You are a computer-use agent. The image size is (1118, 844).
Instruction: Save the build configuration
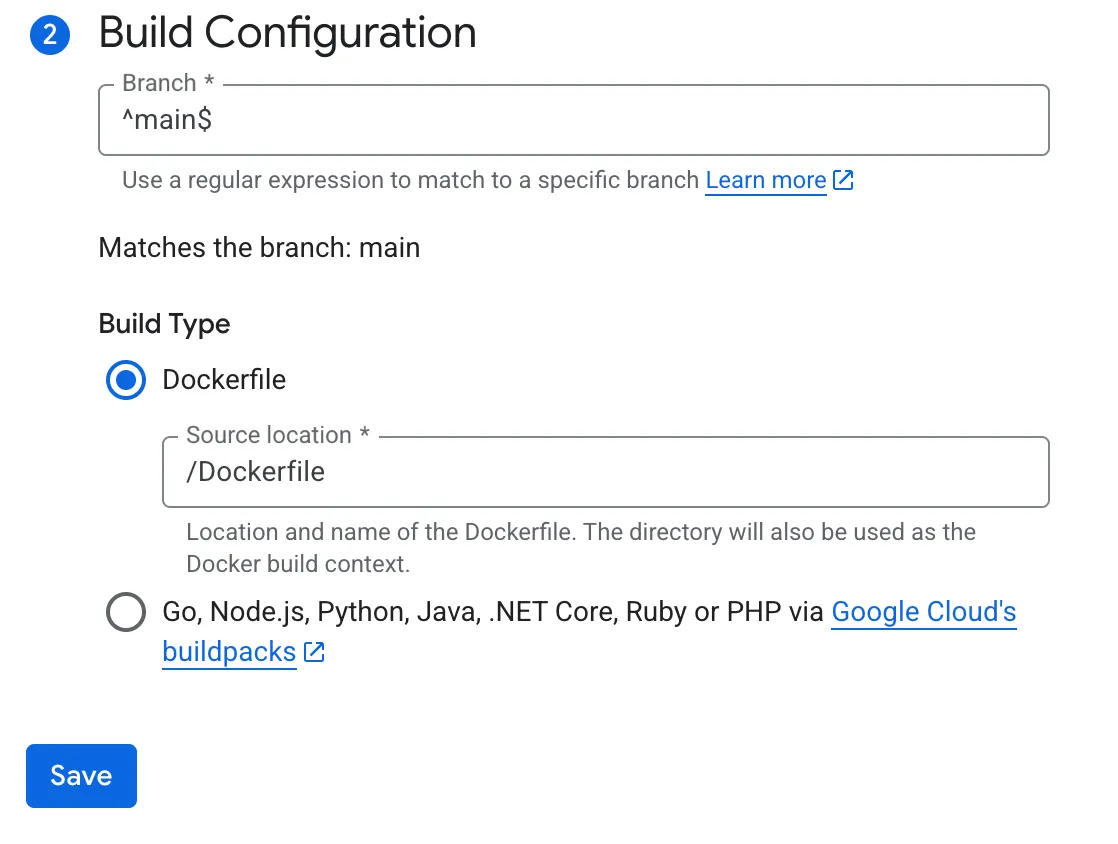(81, 776)
